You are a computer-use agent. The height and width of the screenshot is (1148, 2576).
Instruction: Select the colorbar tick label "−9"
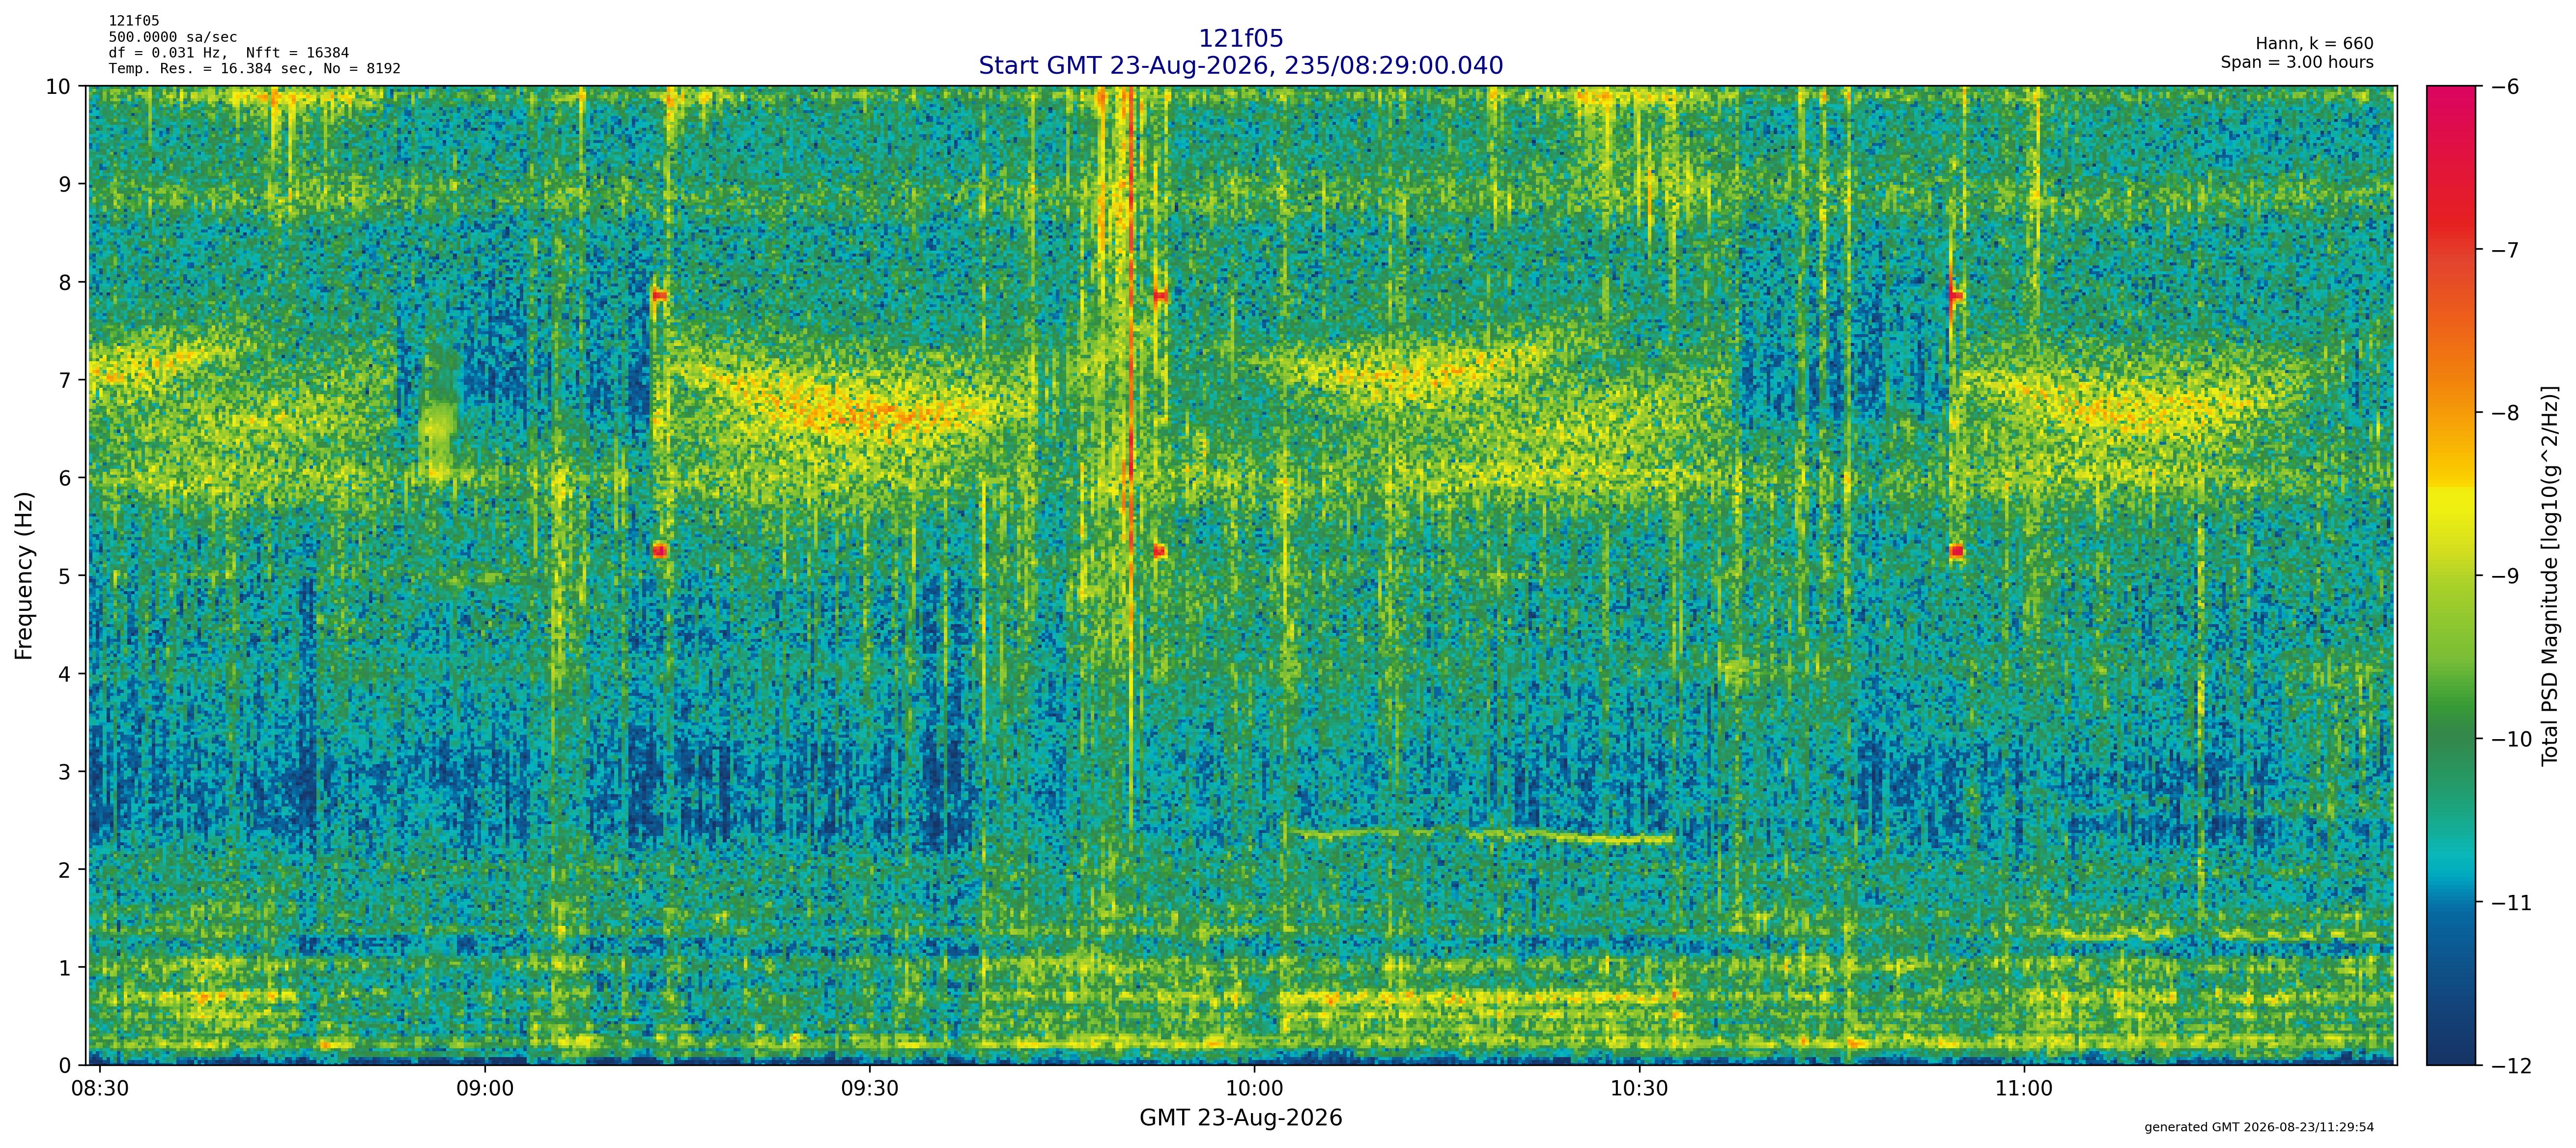tap(2504, 576)
